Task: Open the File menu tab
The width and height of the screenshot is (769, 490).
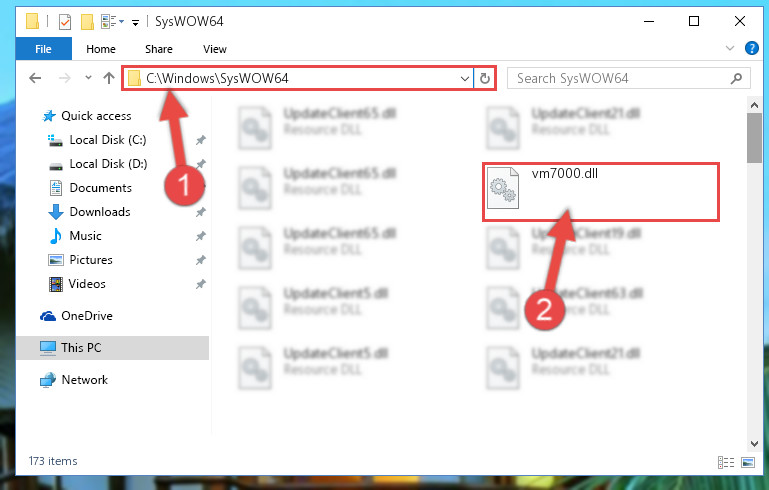Action: [44, 49]
